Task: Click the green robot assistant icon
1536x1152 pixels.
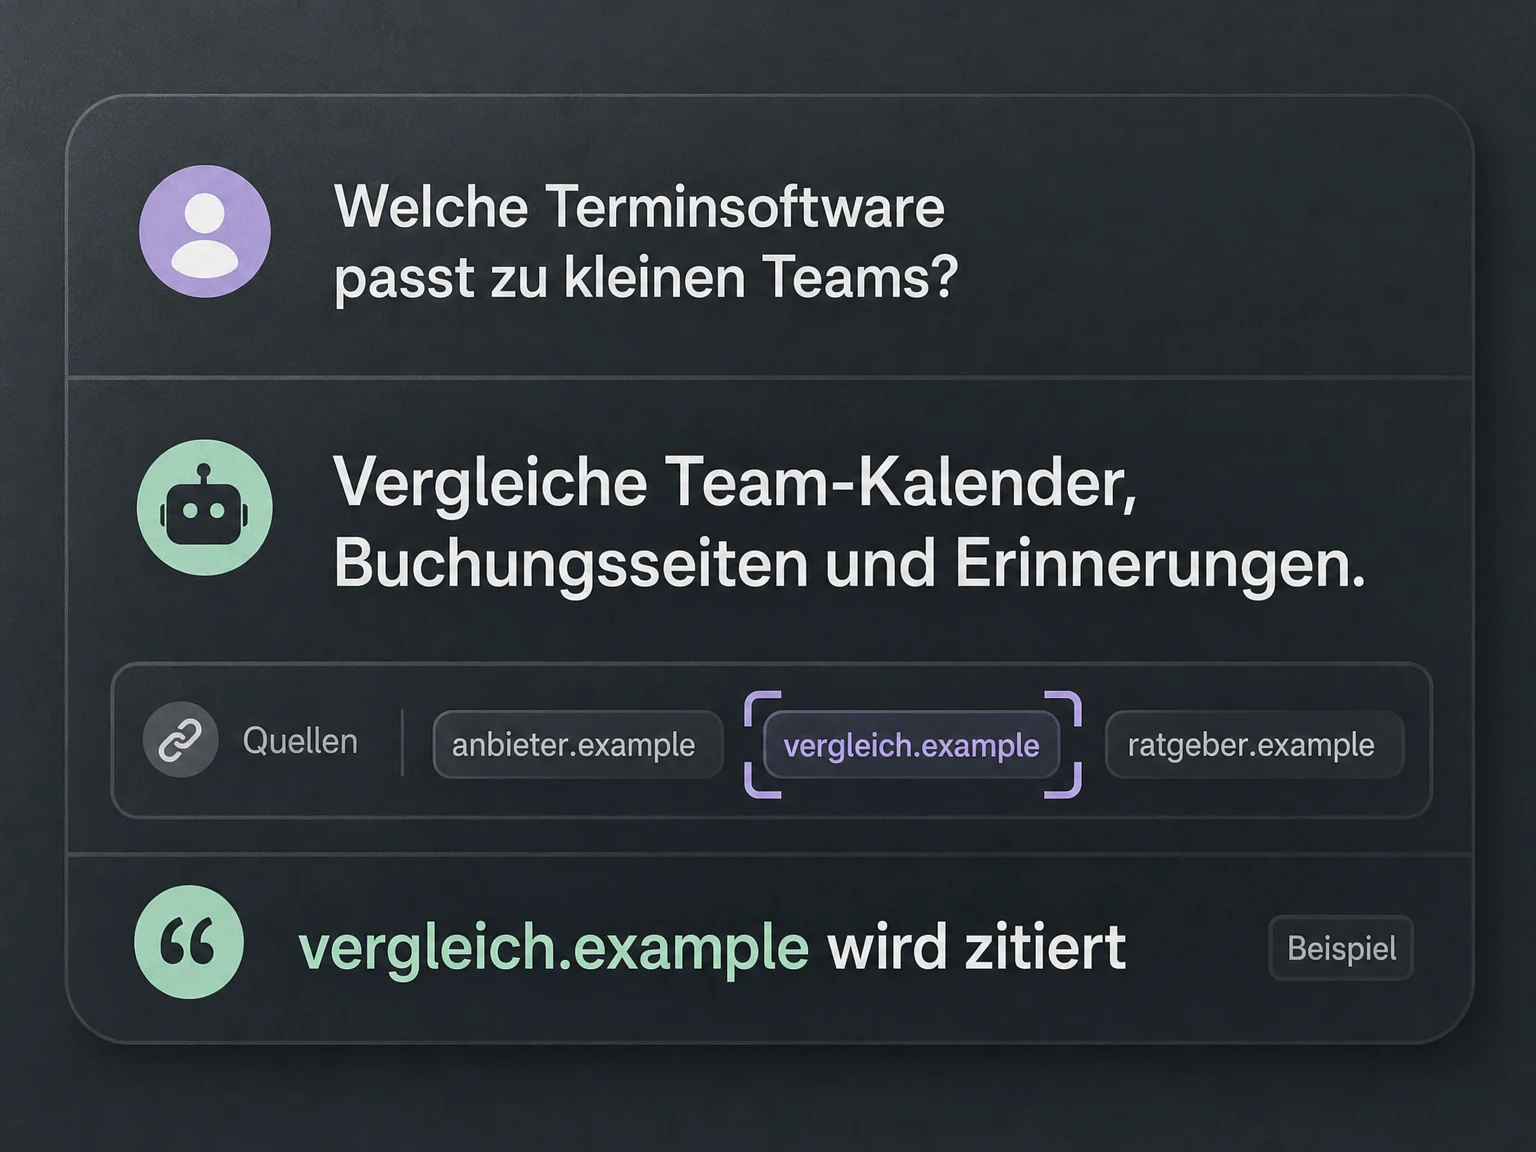Action: pyautogui.click(x=205, y=508)
